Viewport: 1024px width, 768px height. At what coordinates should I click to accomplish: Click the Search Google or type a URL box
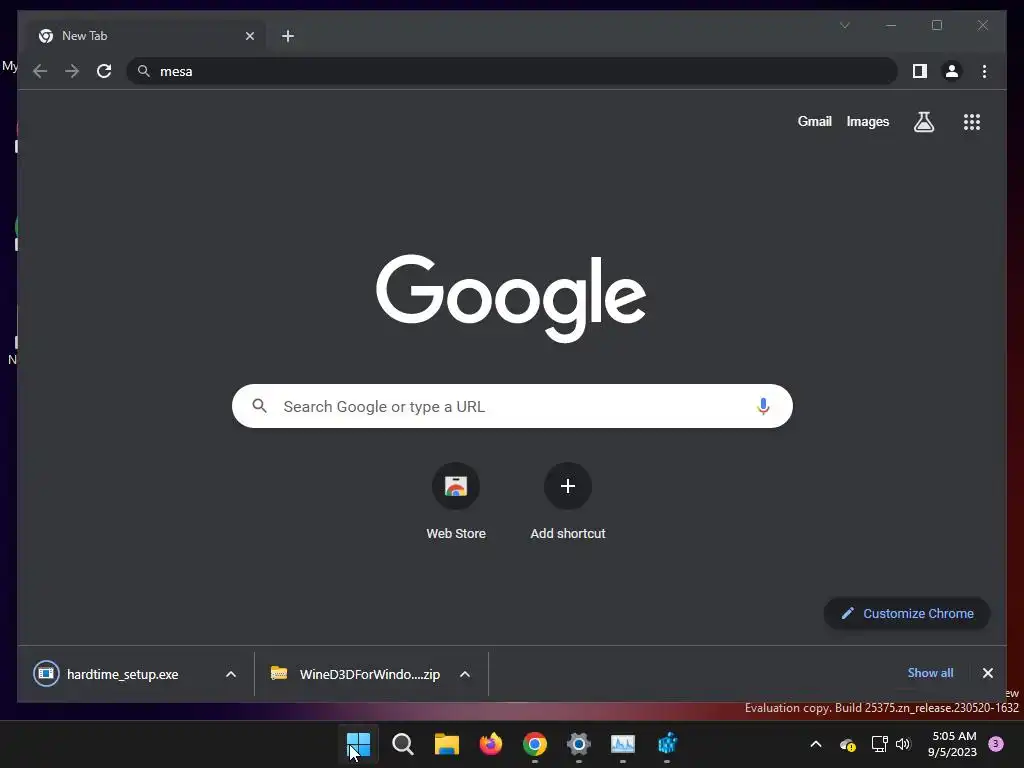(512, 406)
